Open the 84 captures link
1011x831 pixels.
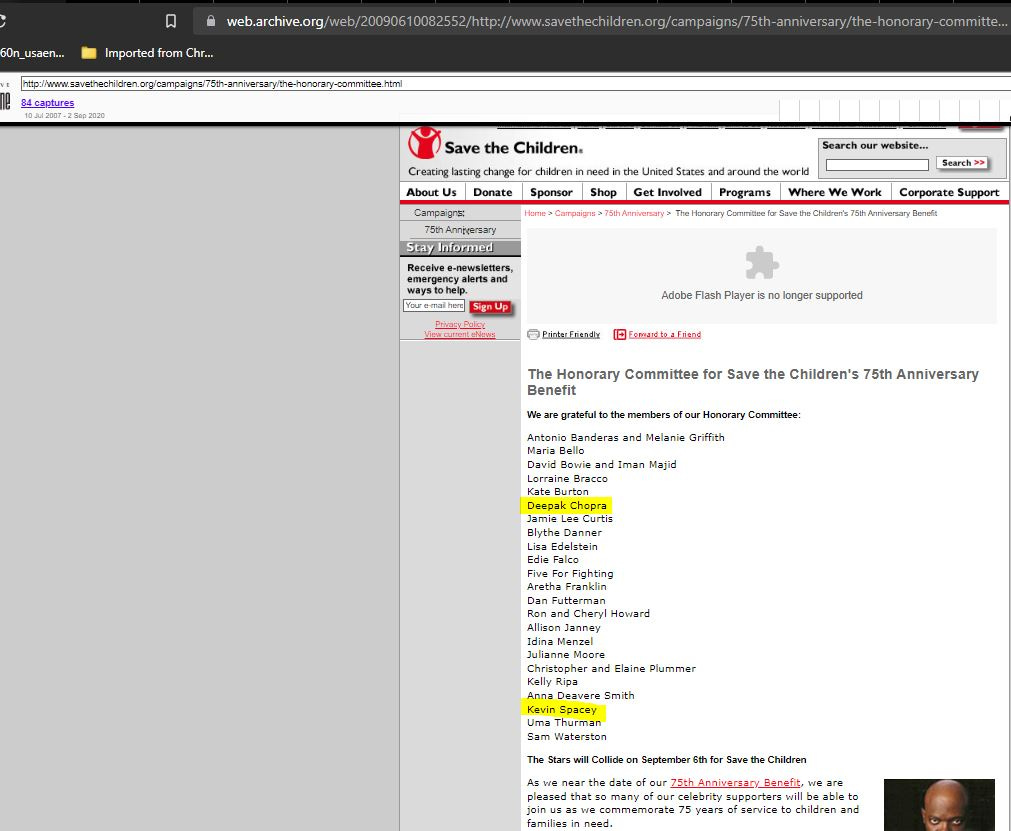[x=47, y=103]
